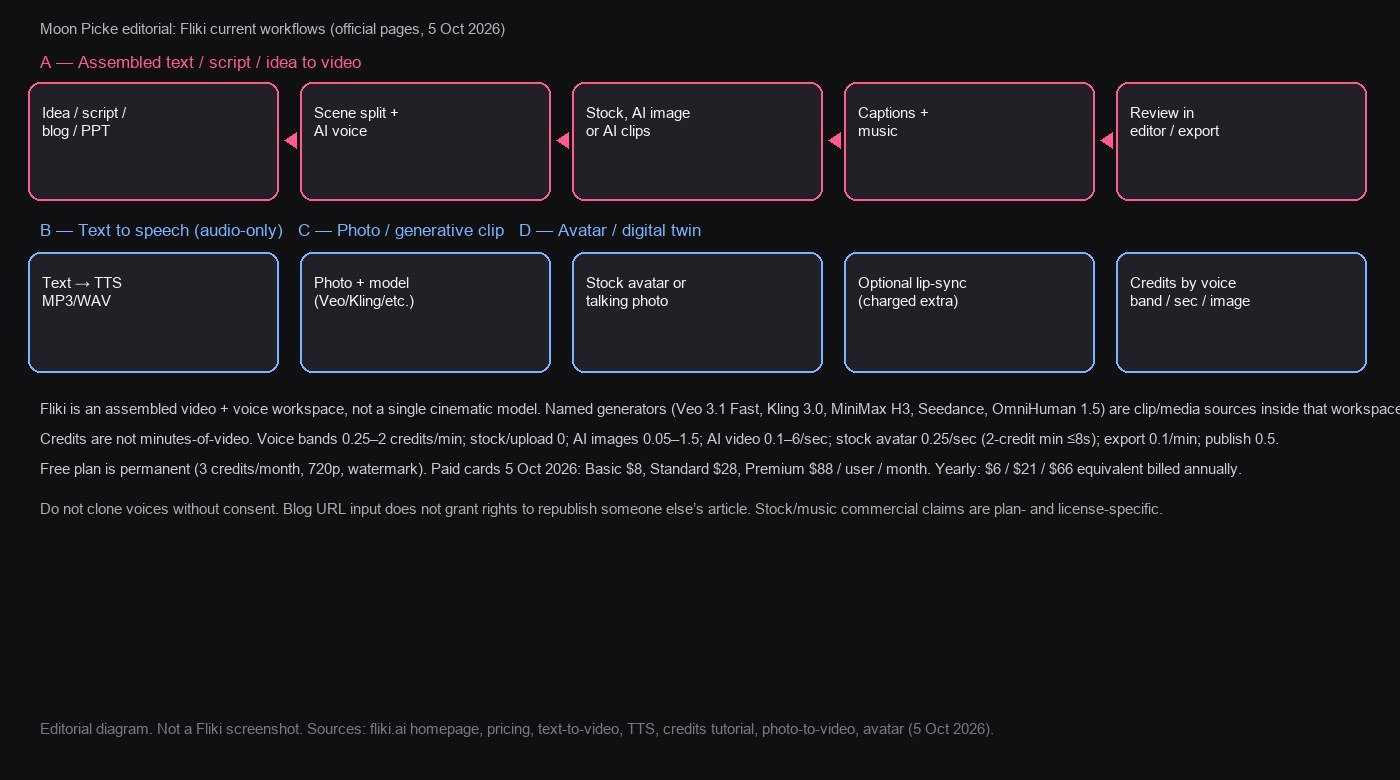Click heading 'B — Text to speech (audio-only)'
This screenshot has height=780, width=1400.
tap(161, 230)
